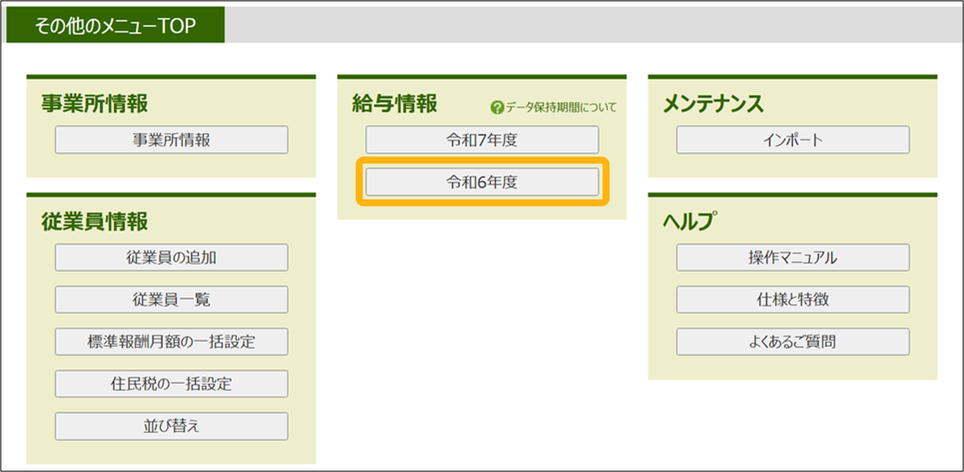Open the 操作マニュアル
Image resolution: width=964 pixels, height=472 pixels.
[792, 257]
